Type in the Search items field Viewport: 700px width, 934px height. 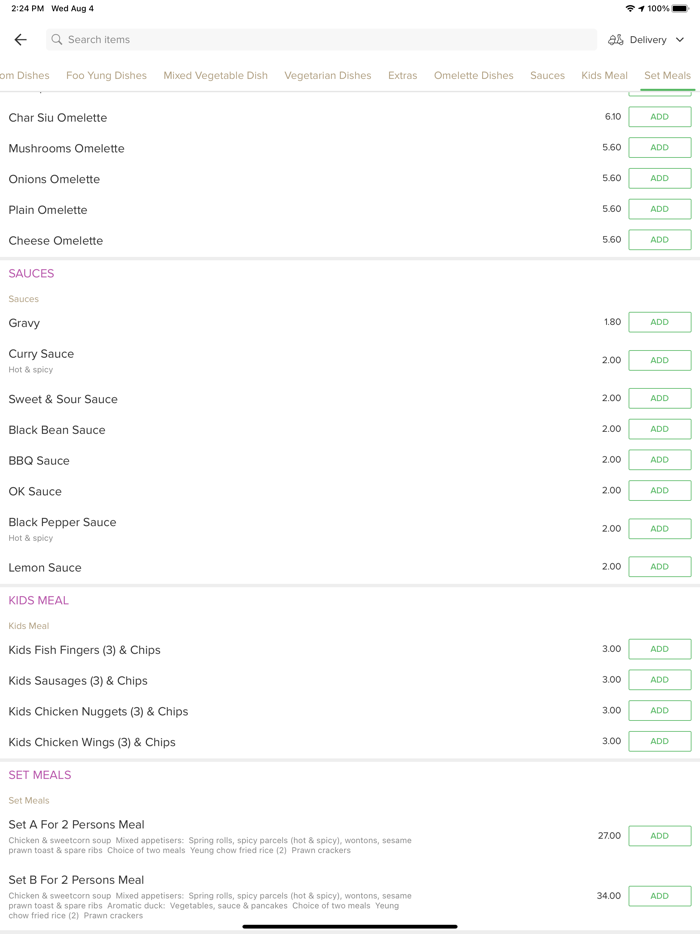320,40
